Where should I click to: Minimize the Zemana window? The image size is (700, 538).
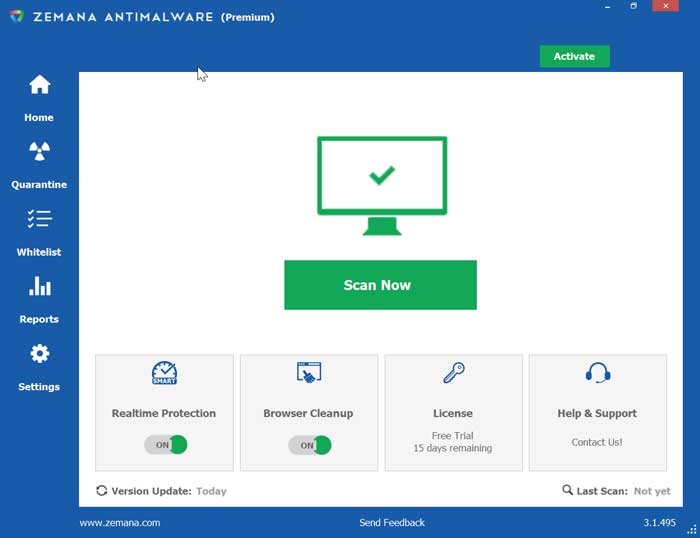(x=608, y=6)
